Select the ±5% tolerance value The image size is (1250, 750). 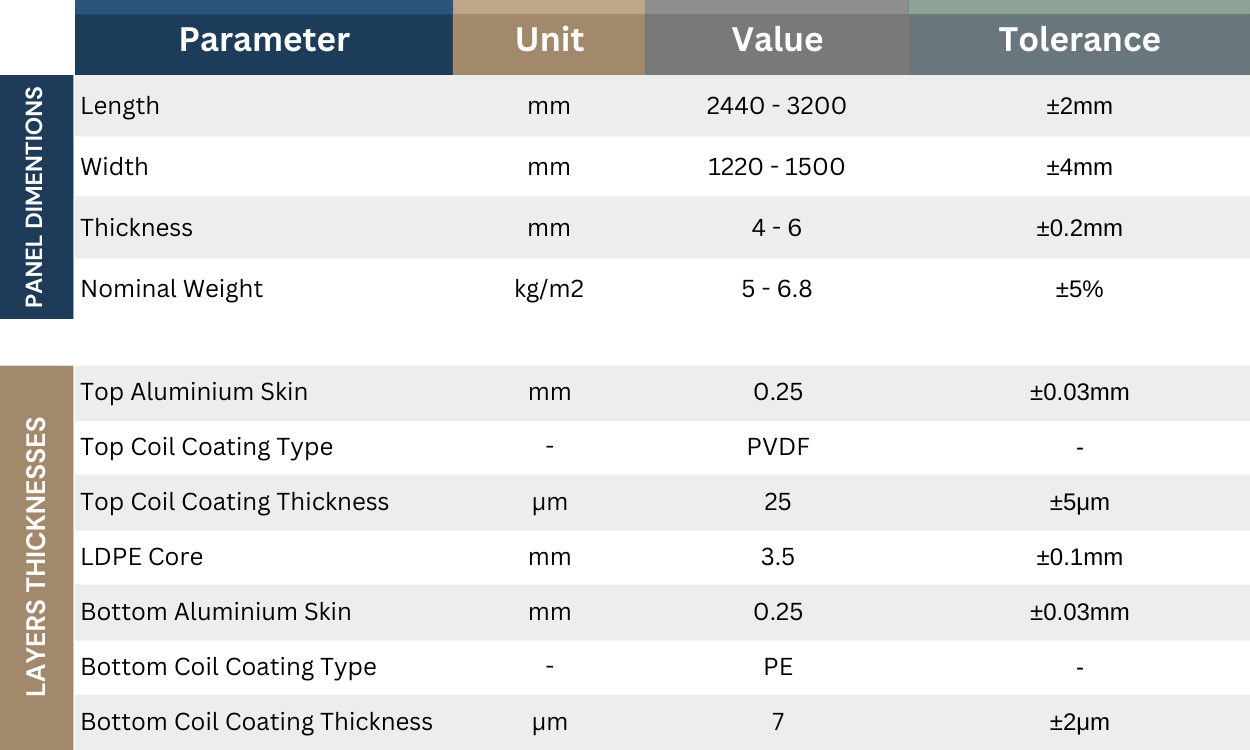[1079, 289]
